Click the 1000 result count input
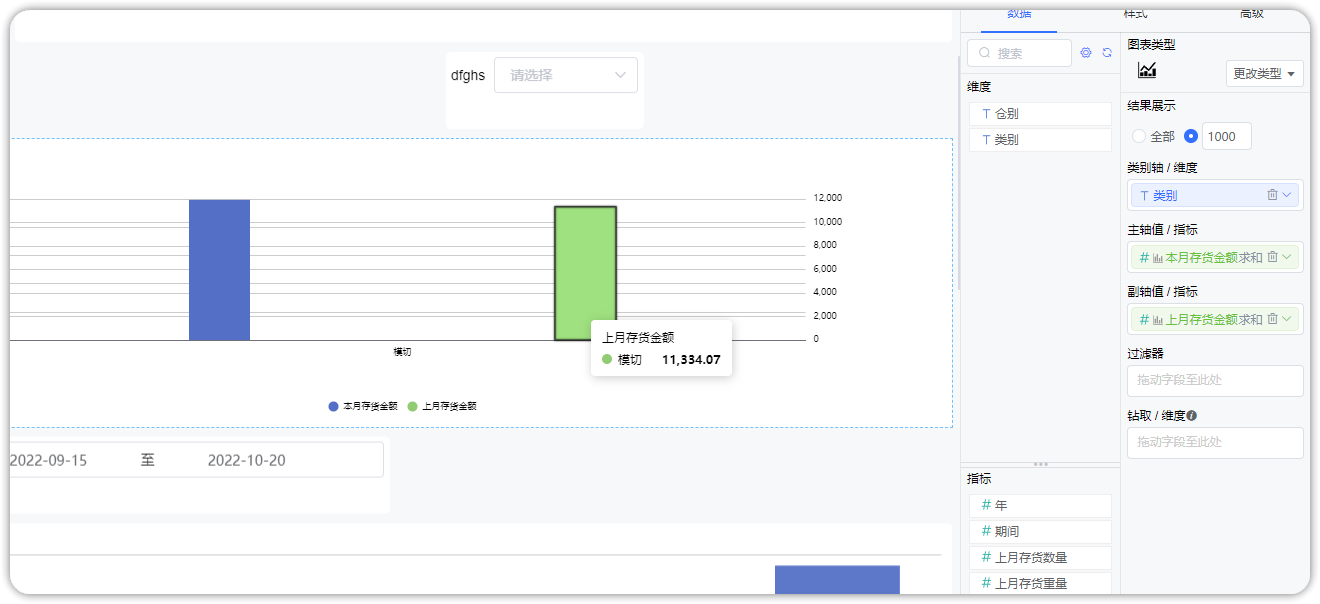Screen dimensions: 1320x604 1226,136
